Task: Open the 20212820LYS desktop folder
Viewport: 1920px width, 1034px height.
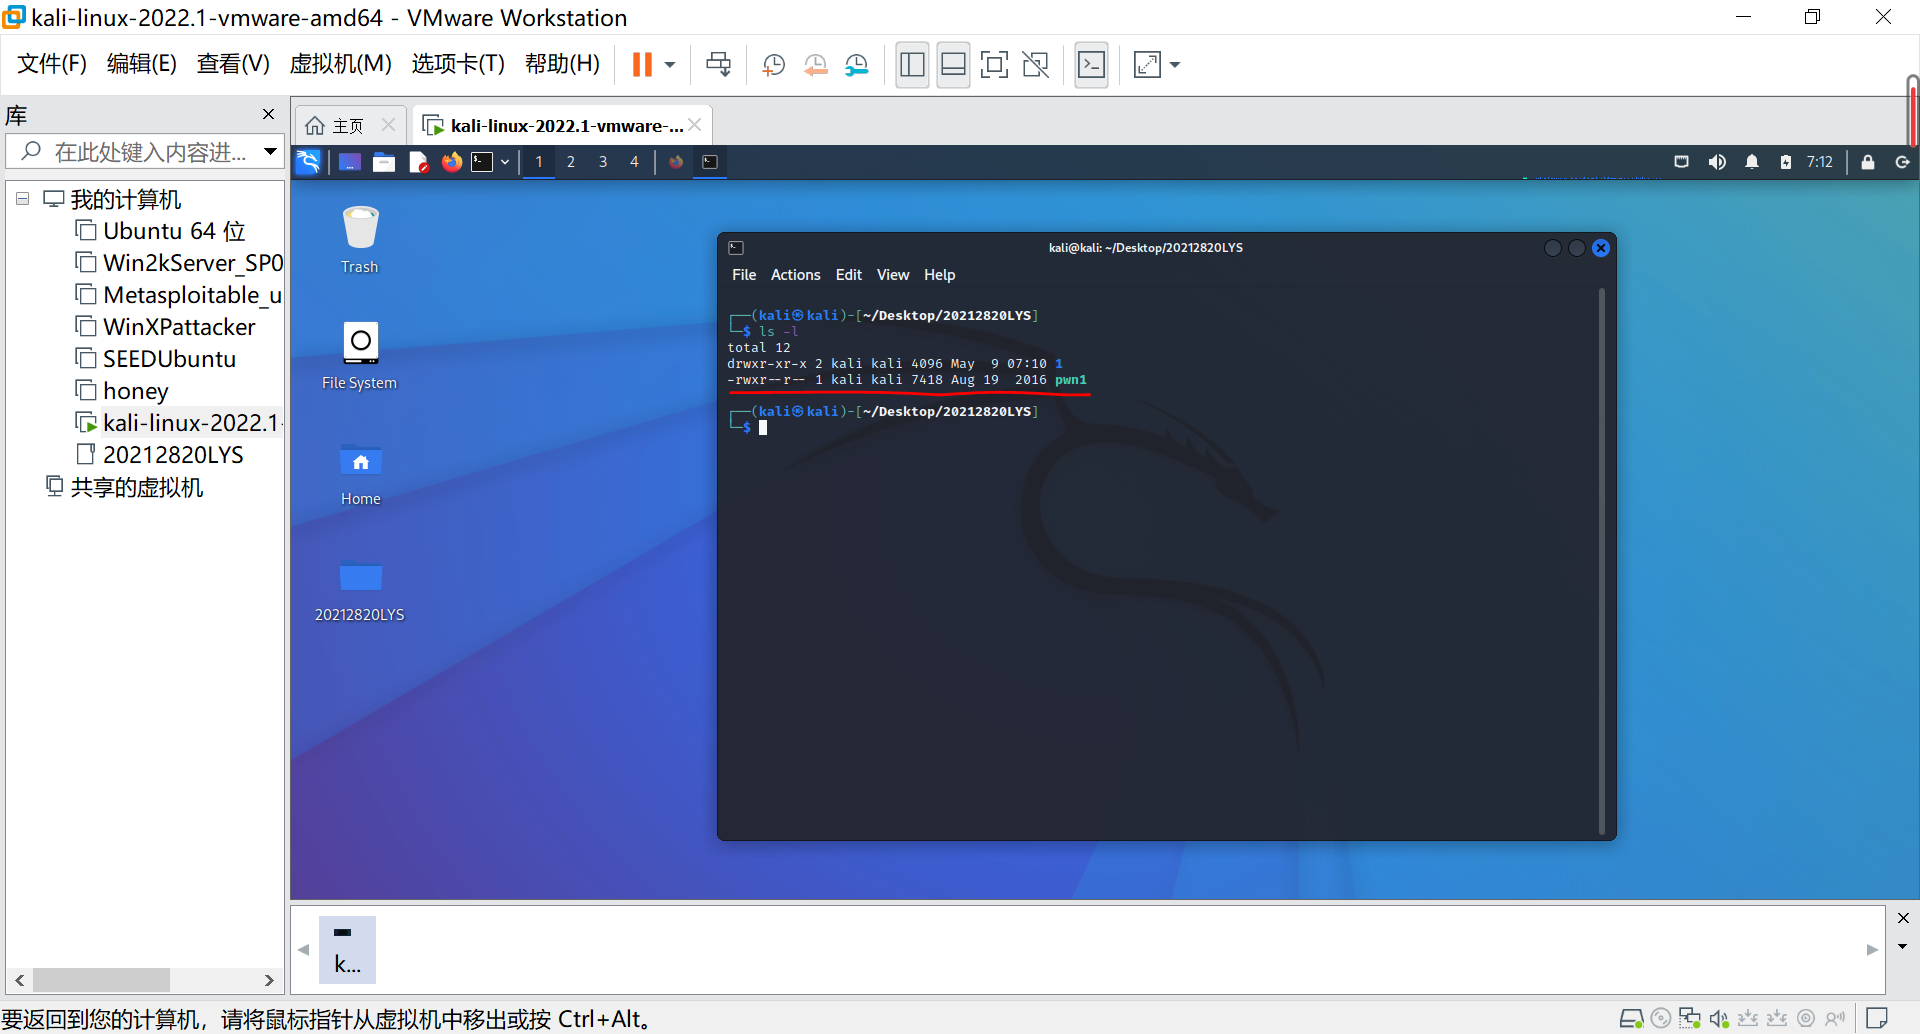Action: 360,590
